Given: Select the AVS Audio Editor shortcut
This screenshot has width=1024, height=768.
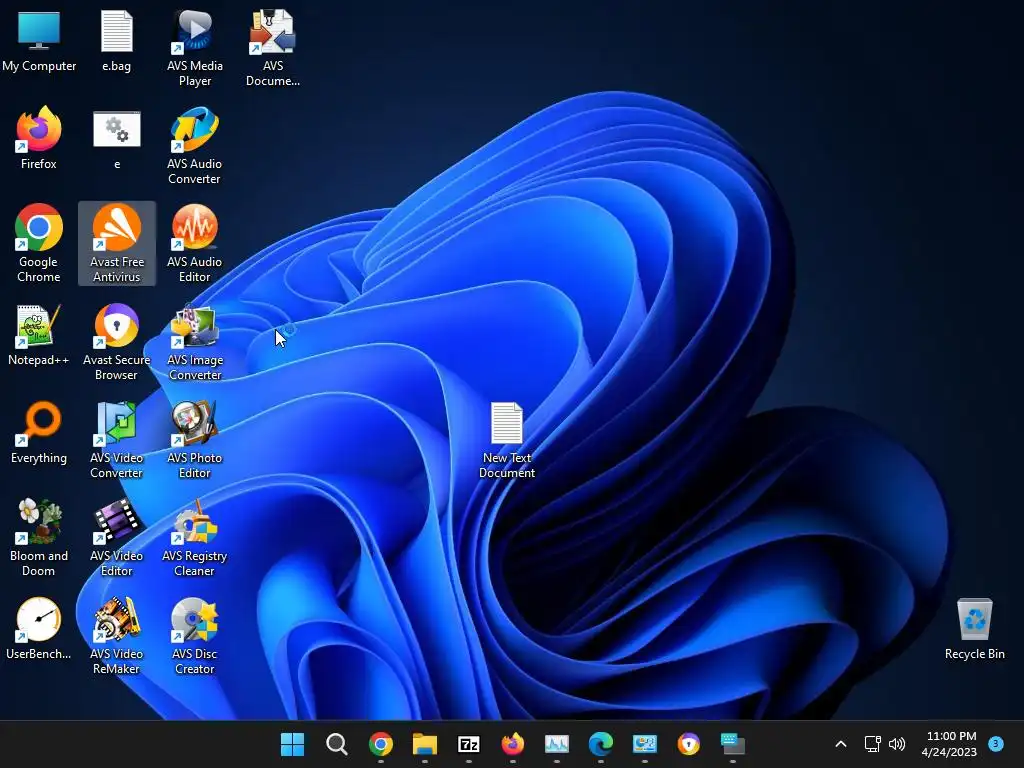Looking at the screenshot, I should [x=195, y=244].
